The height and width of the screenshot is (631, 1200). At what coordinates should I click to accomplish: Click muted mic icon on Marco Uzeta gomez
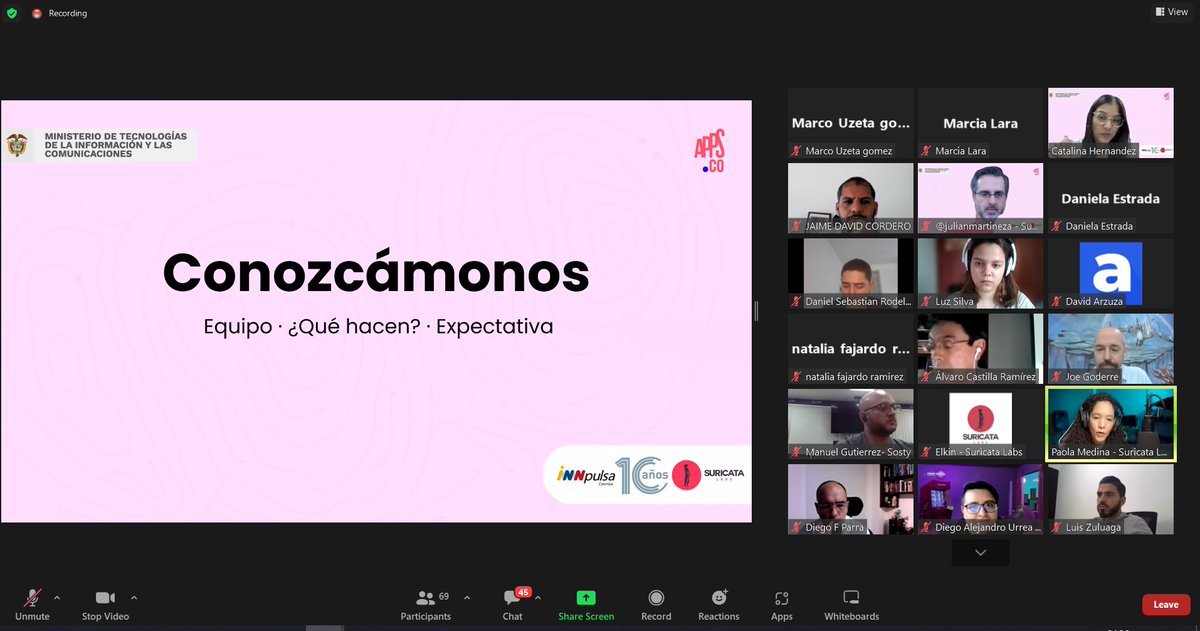pyautogui.click(x=797, y=151)
